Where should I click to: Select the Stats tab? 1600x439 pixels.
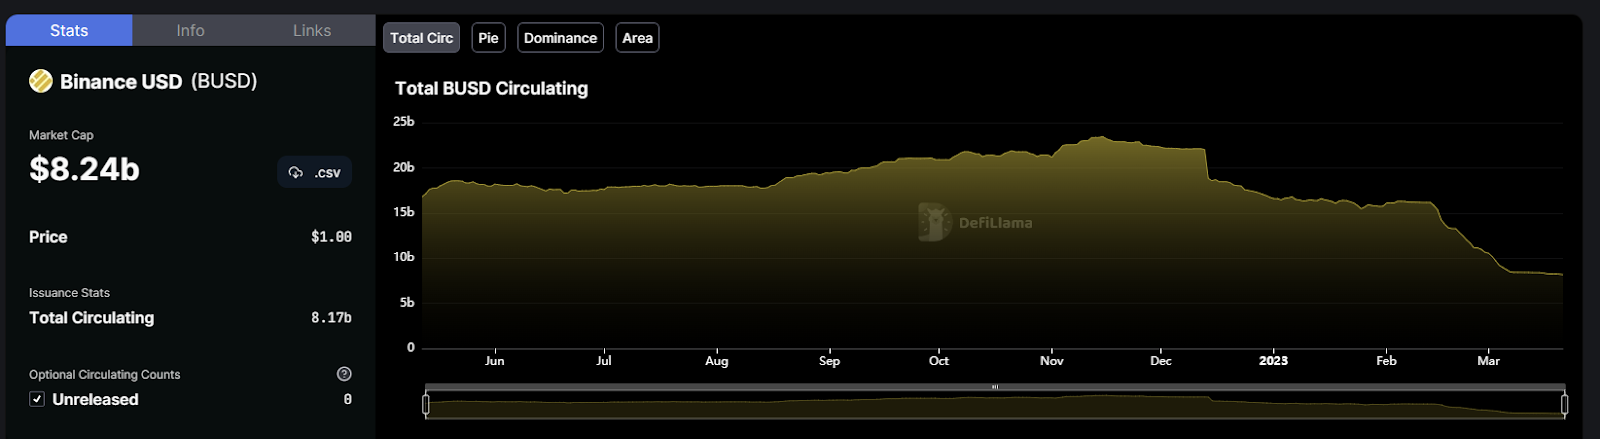coord(69,31)
